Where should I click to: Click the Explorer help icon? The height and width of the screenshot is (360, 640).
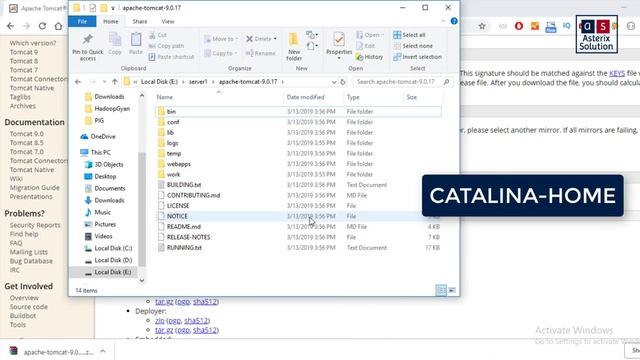454,21
